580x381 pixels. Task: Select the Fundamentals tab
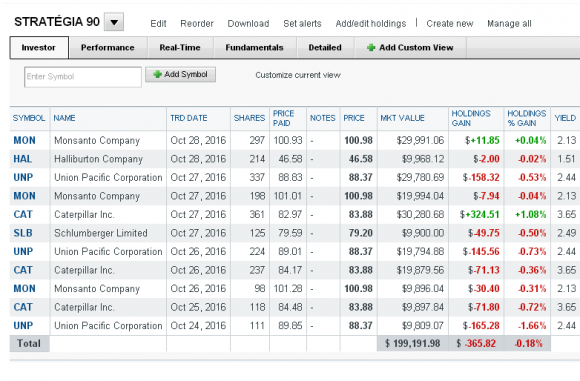point(254,47)
